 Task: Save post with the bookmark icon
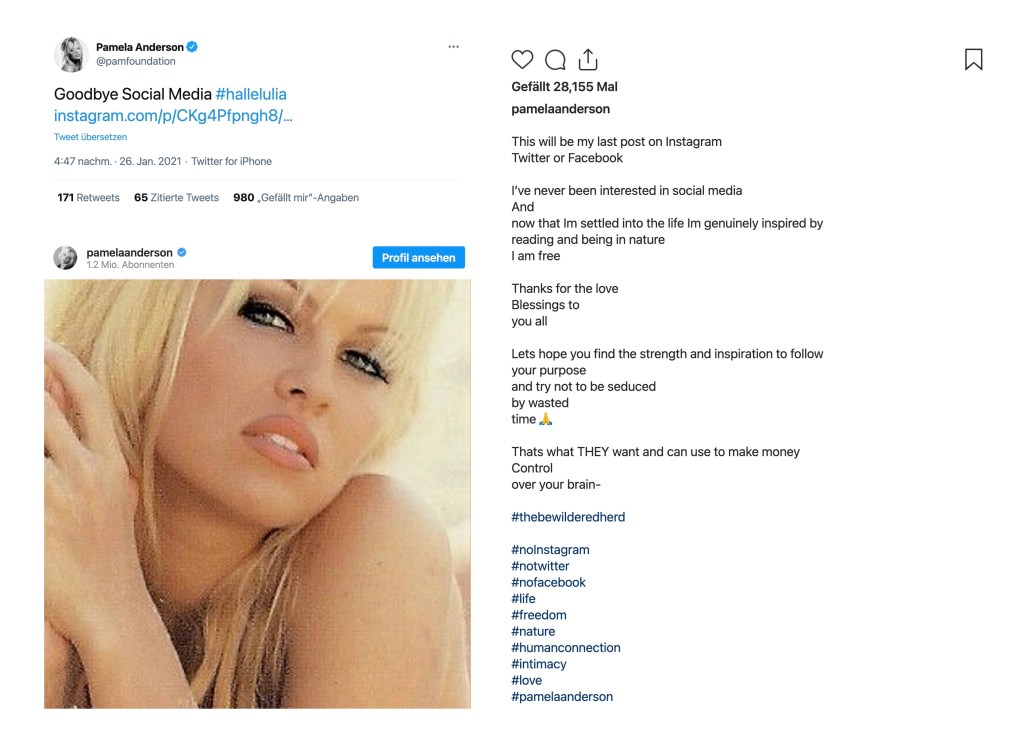973,60
